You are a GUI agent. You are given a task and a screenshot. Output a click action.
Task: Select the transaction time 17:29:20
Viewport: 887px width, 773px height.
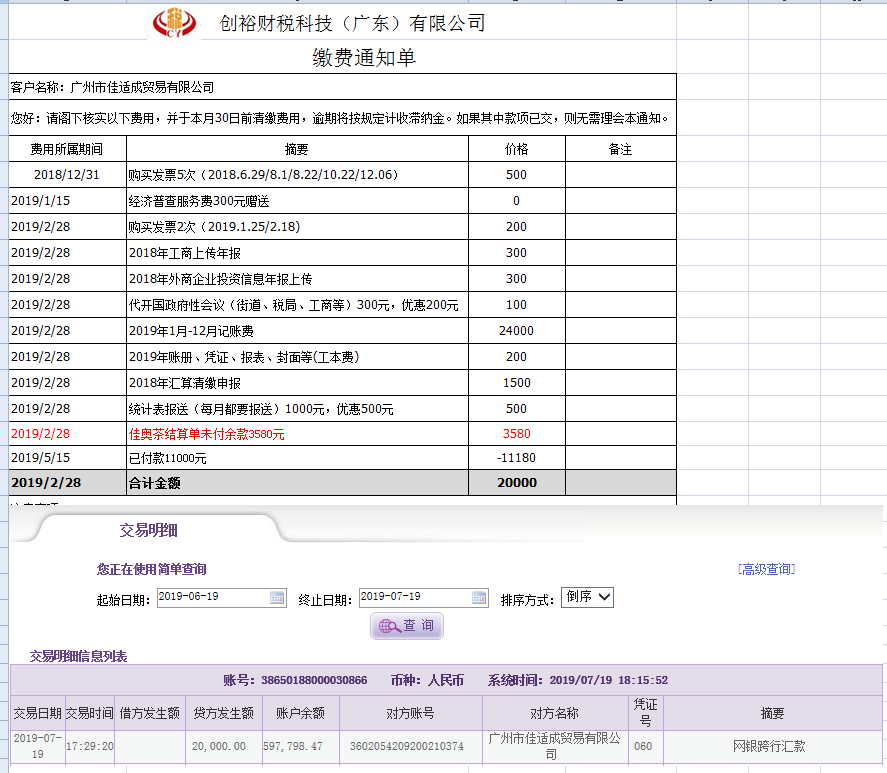[x=90, y=746]
